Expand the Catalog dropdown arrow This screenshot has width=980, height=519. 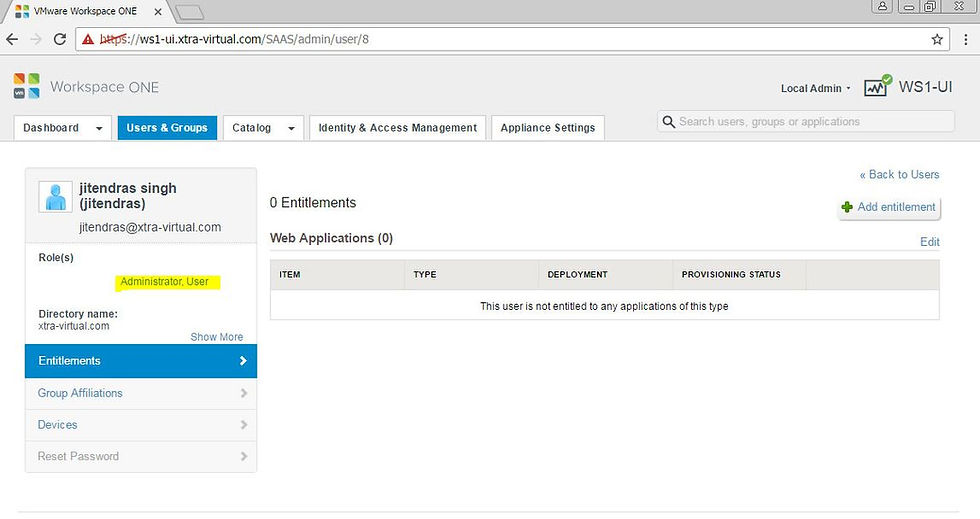point(291,128)
